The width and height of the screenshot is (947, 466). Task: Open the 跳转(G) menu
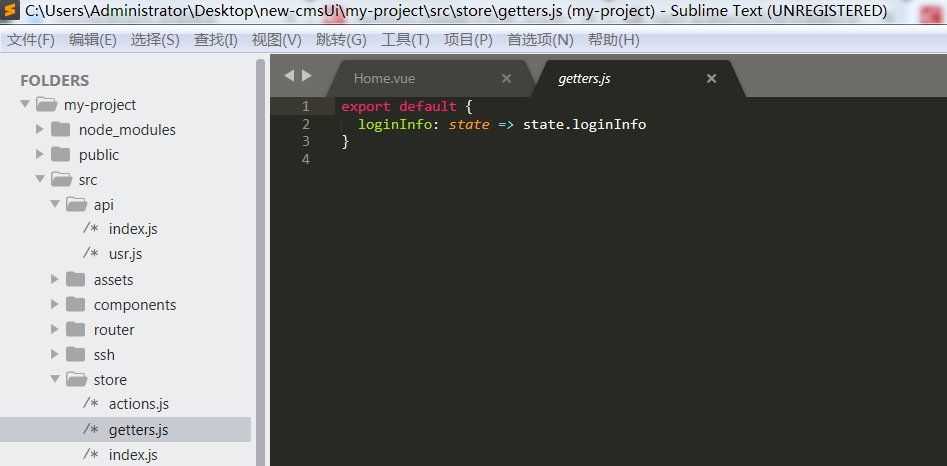point(341,40)
